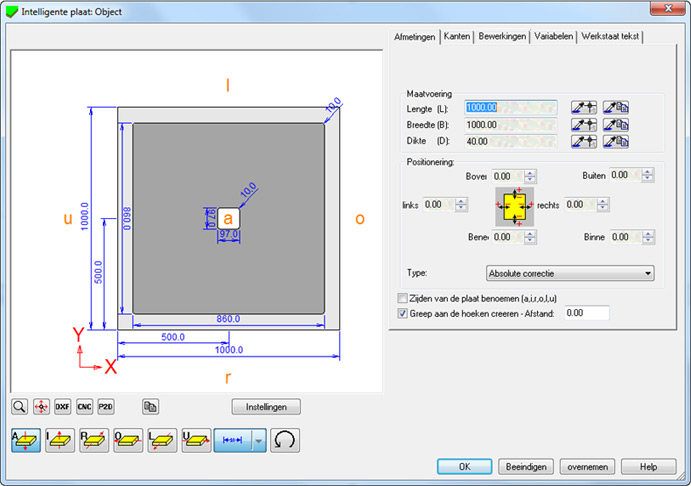Click the copy-measure icon for Lengte
Viewport: 691px width, 486px height.
616,107
